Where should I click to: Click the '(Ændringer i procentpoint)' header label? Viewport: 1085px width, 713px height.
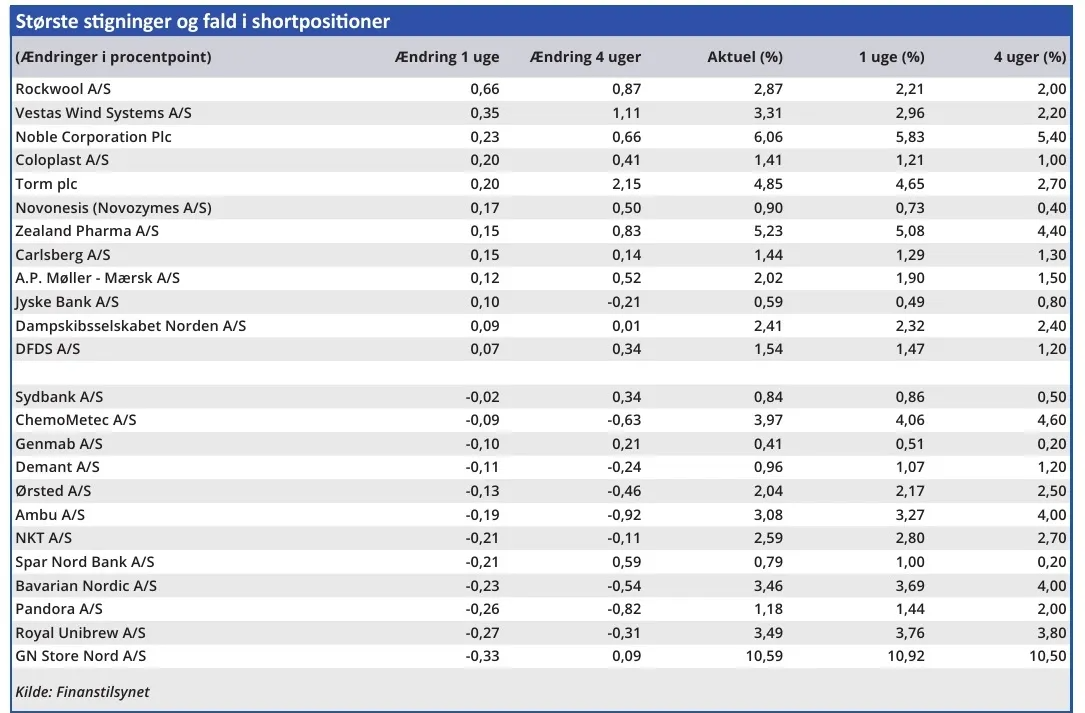tap(114, 57)
